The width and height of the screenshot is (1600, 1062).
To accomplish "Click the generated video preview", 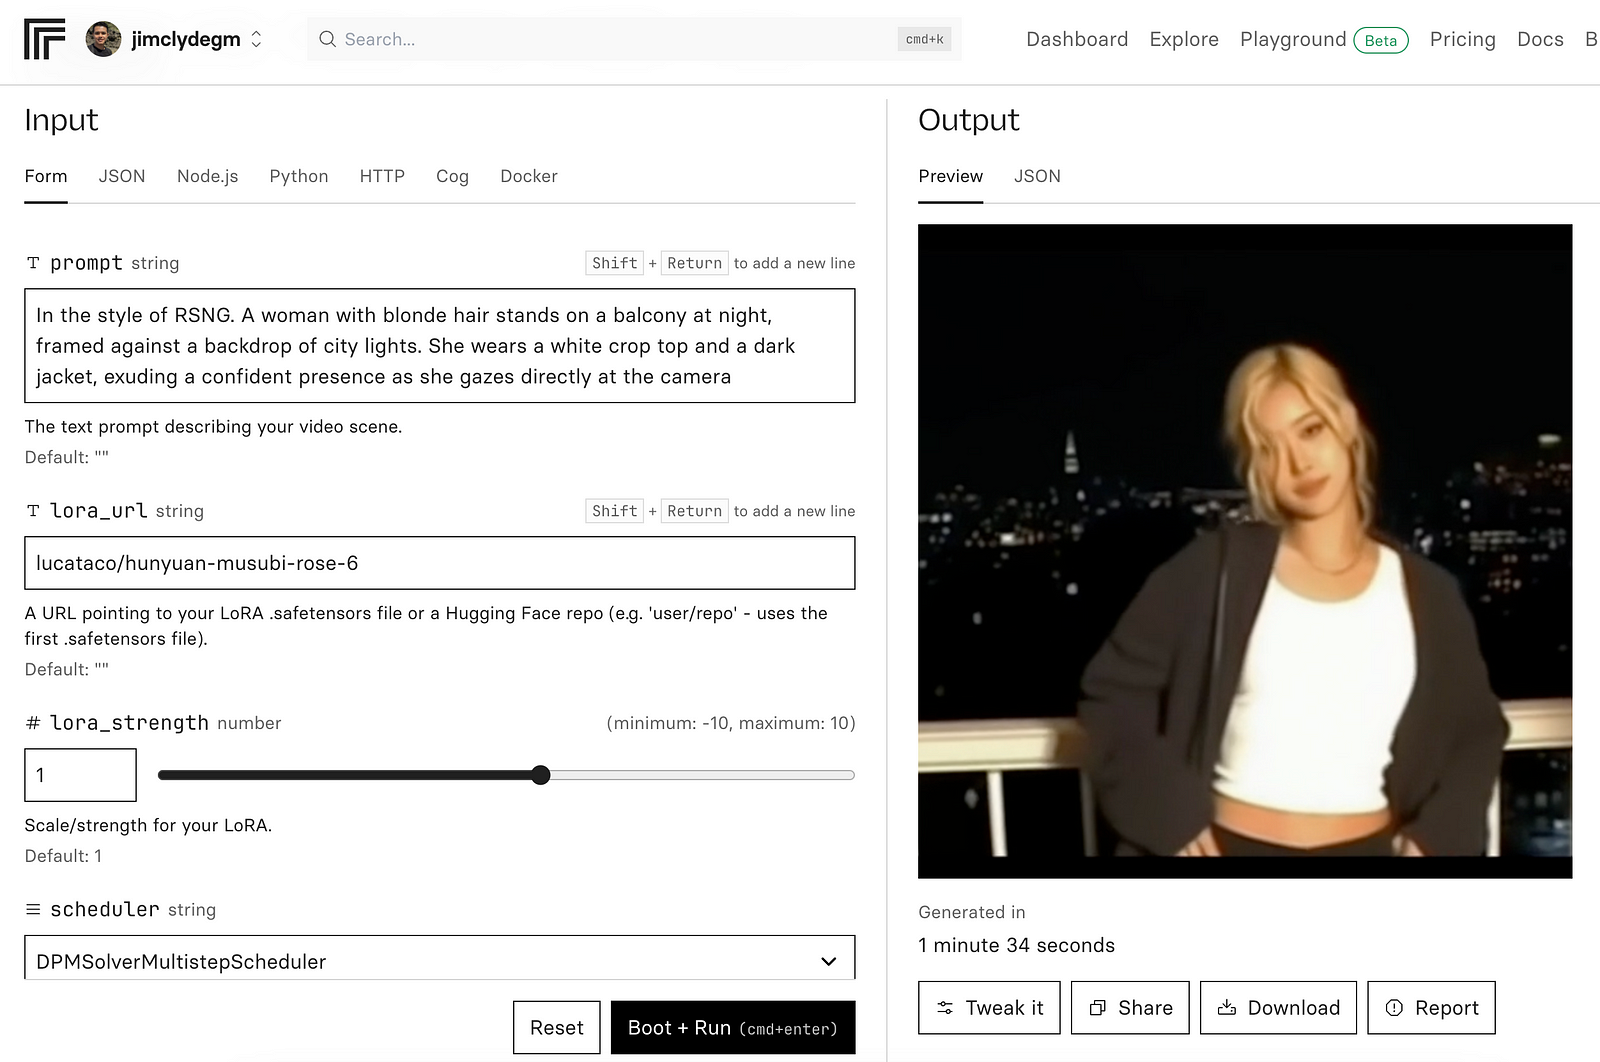I will [x=1244, y=550].
